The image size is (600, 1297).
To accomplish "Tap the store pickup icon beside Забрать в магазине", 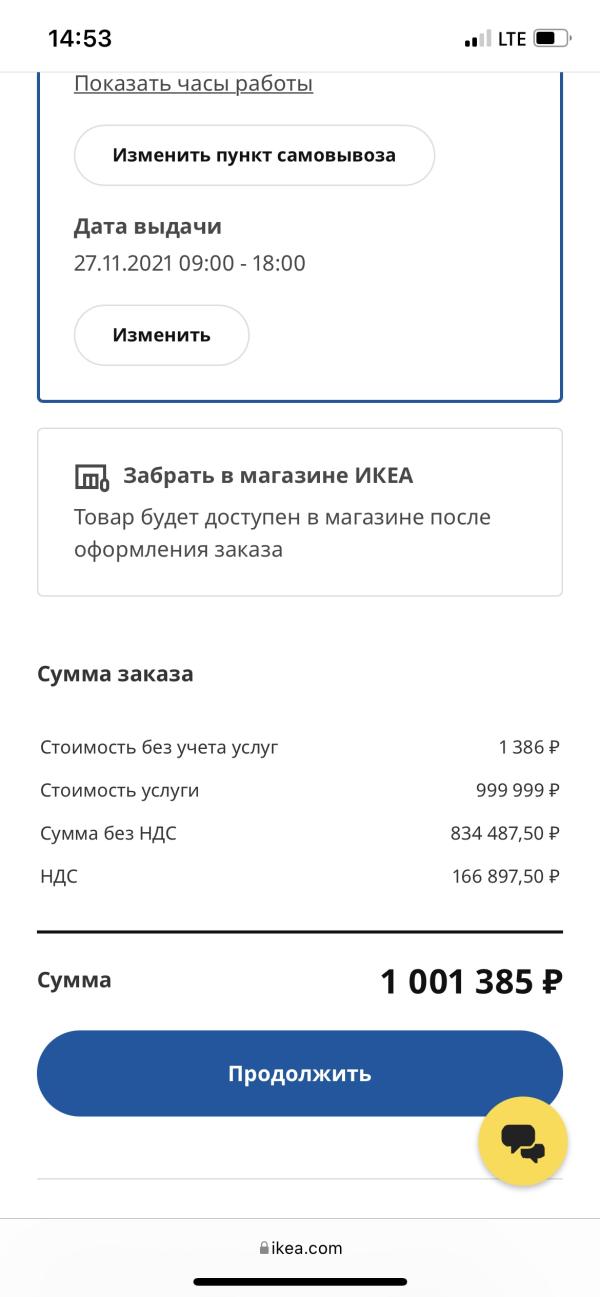I will pyautogui.click(x=91, y=477).
